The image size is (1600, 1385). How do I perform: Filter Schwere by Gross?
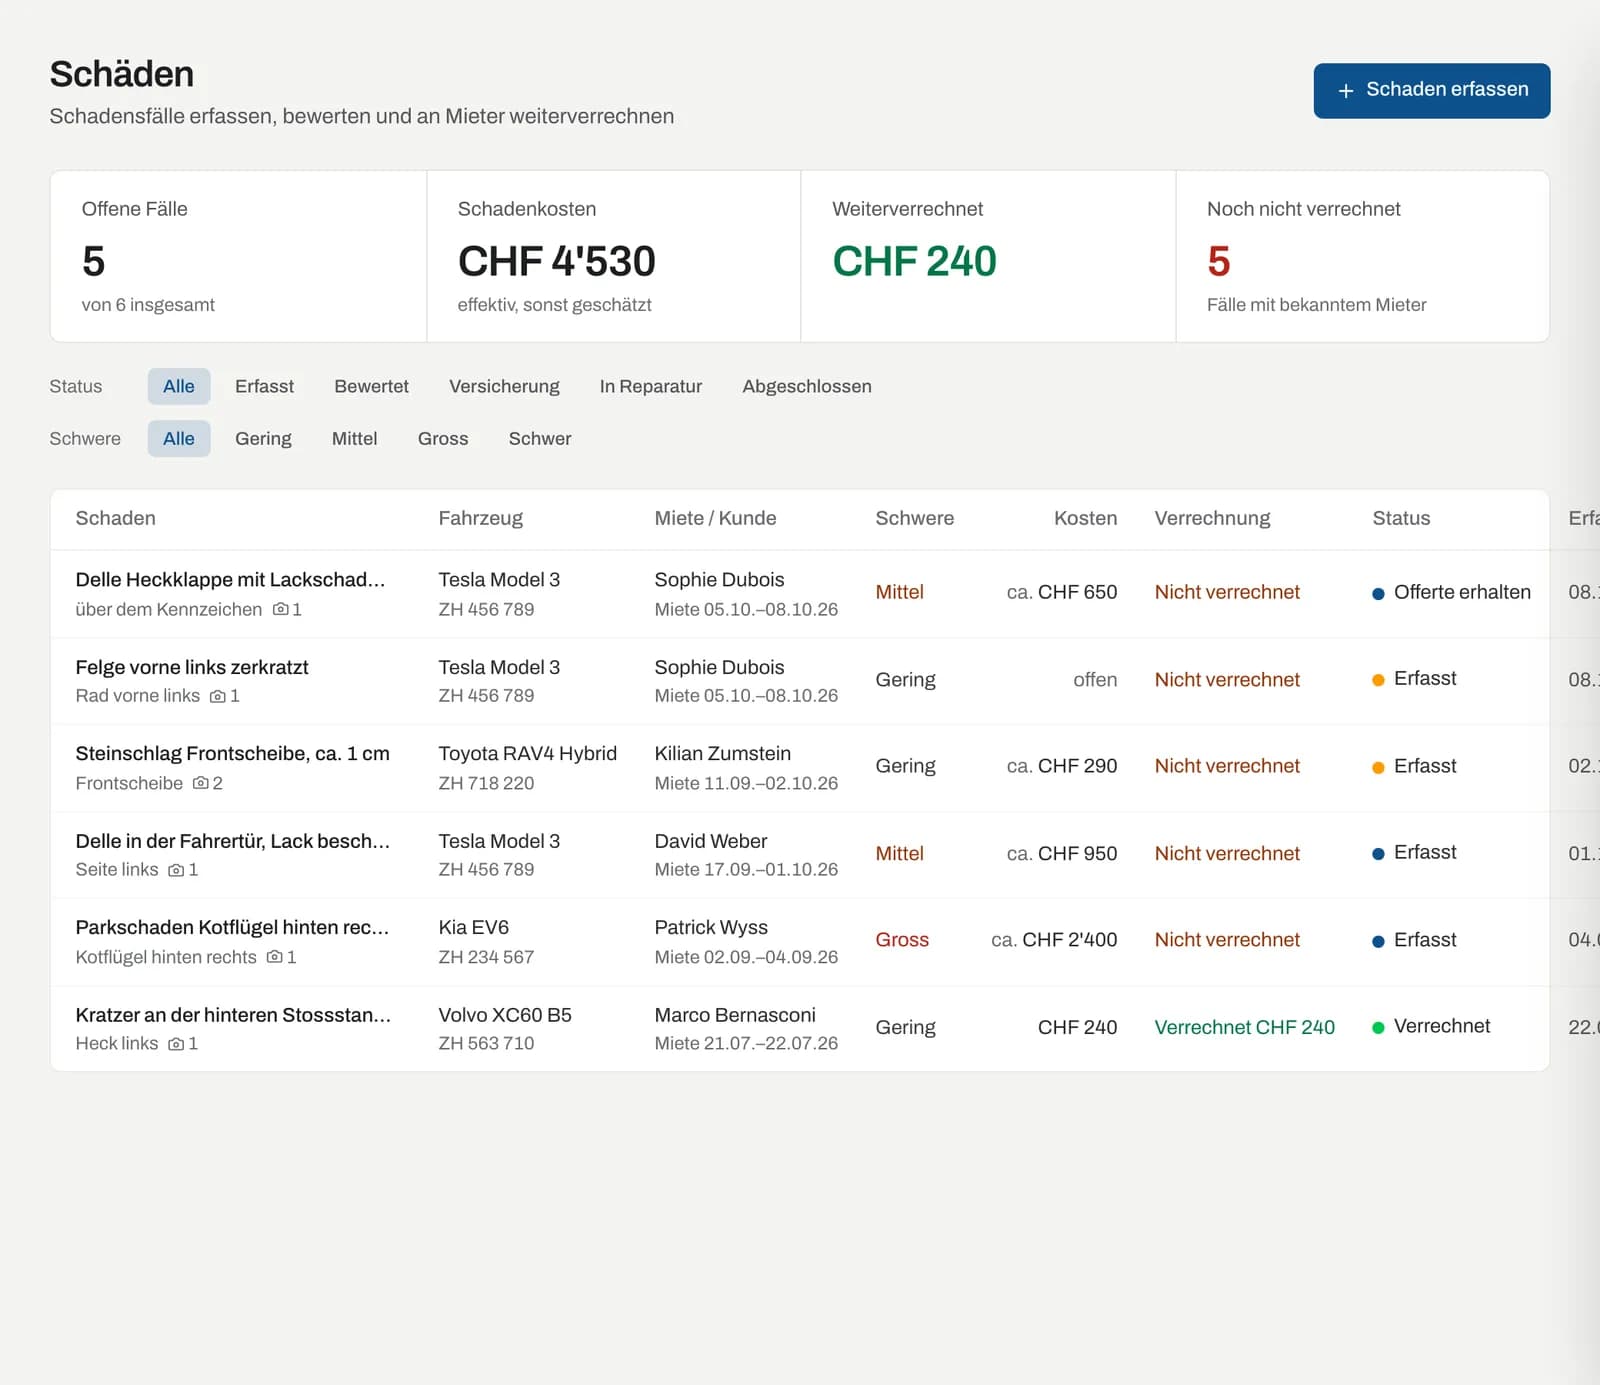(x=443, y=438)
